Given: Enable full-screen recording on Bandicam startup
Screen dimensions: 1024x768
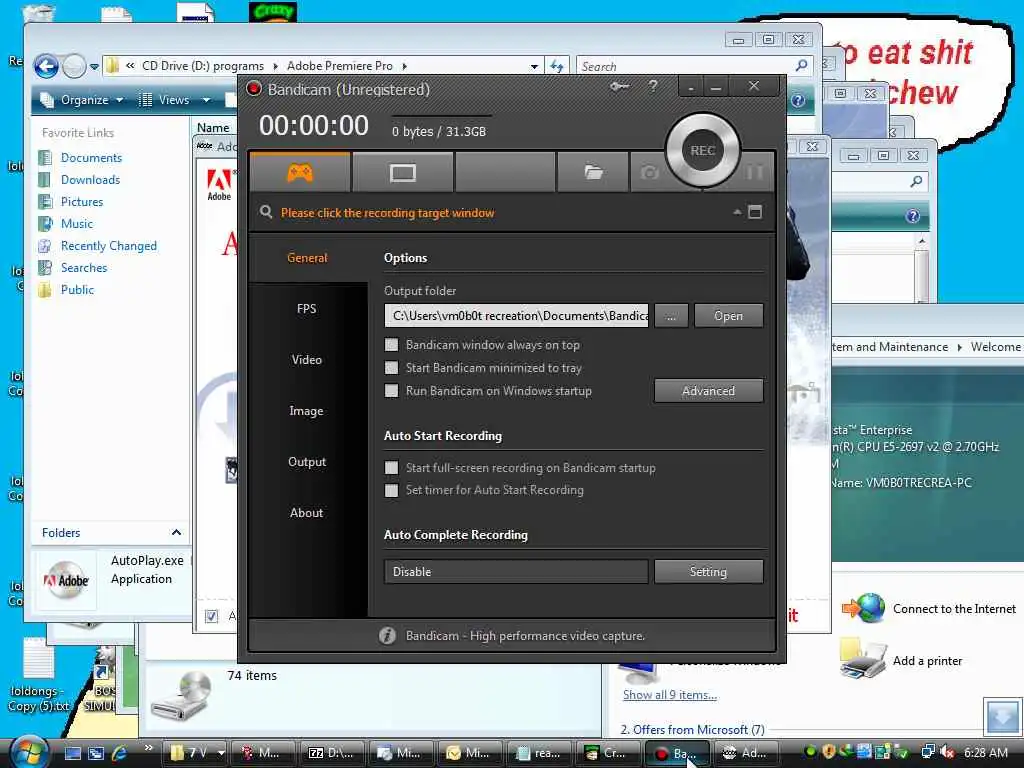Looking at the screenshot, I should click(391, 468).
